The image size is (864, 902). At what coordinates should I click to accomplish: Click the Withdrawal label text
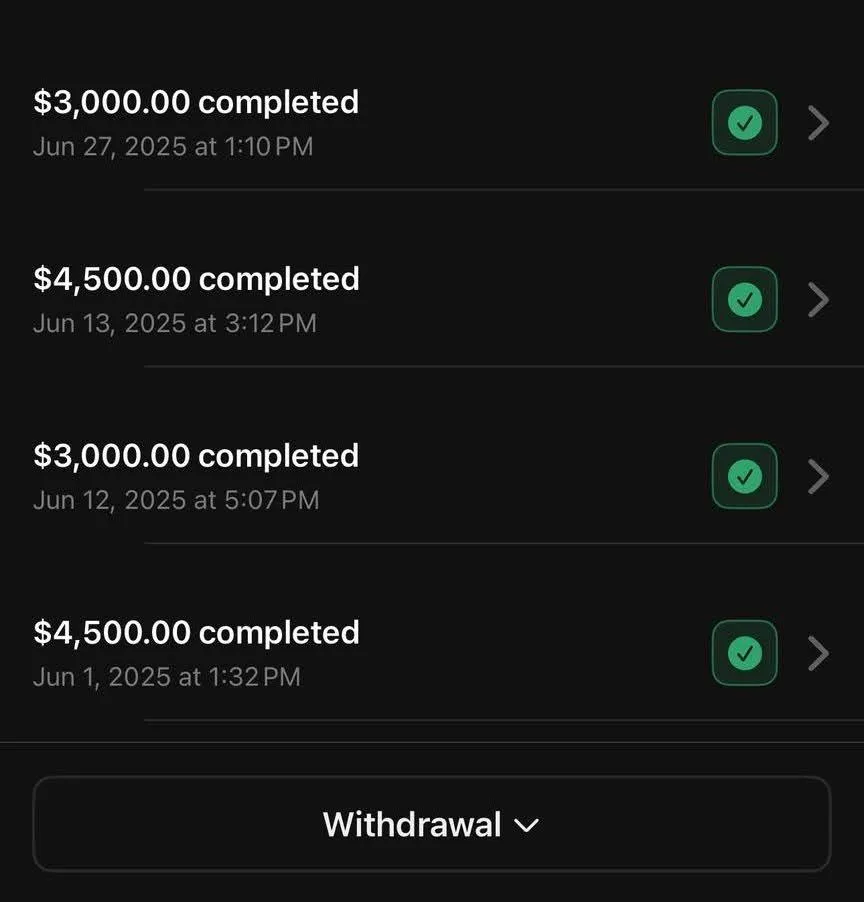(412, 824)
